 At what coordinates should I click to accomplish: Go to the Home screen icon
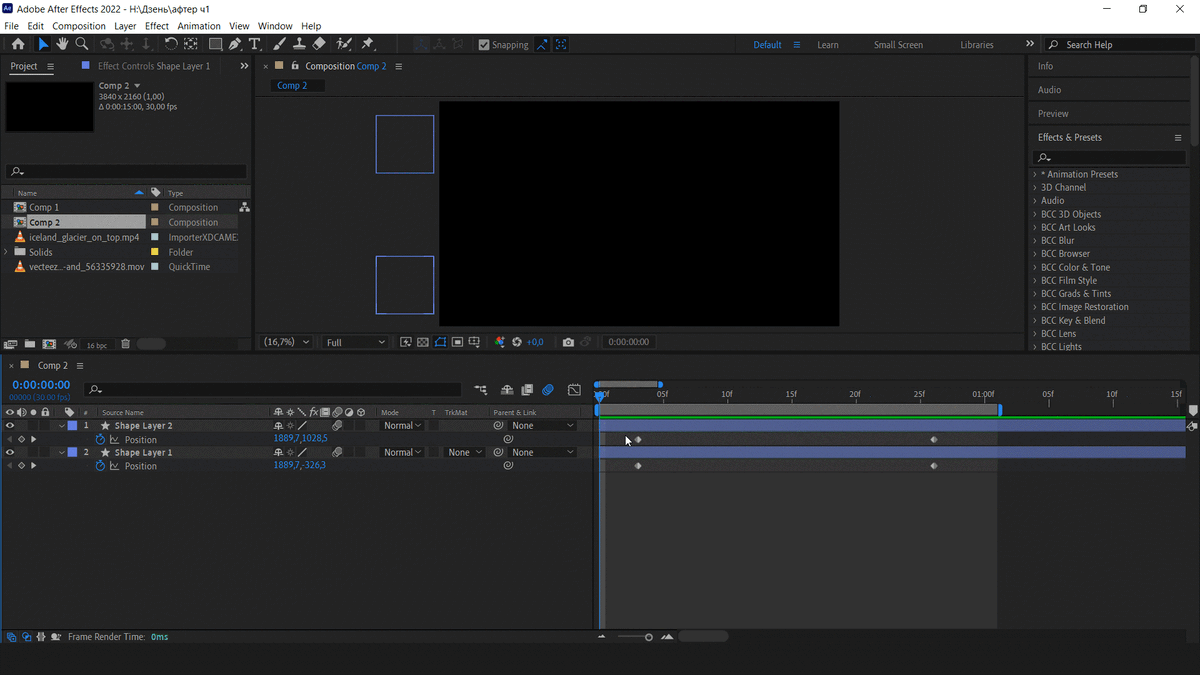[x=18, y=44]
